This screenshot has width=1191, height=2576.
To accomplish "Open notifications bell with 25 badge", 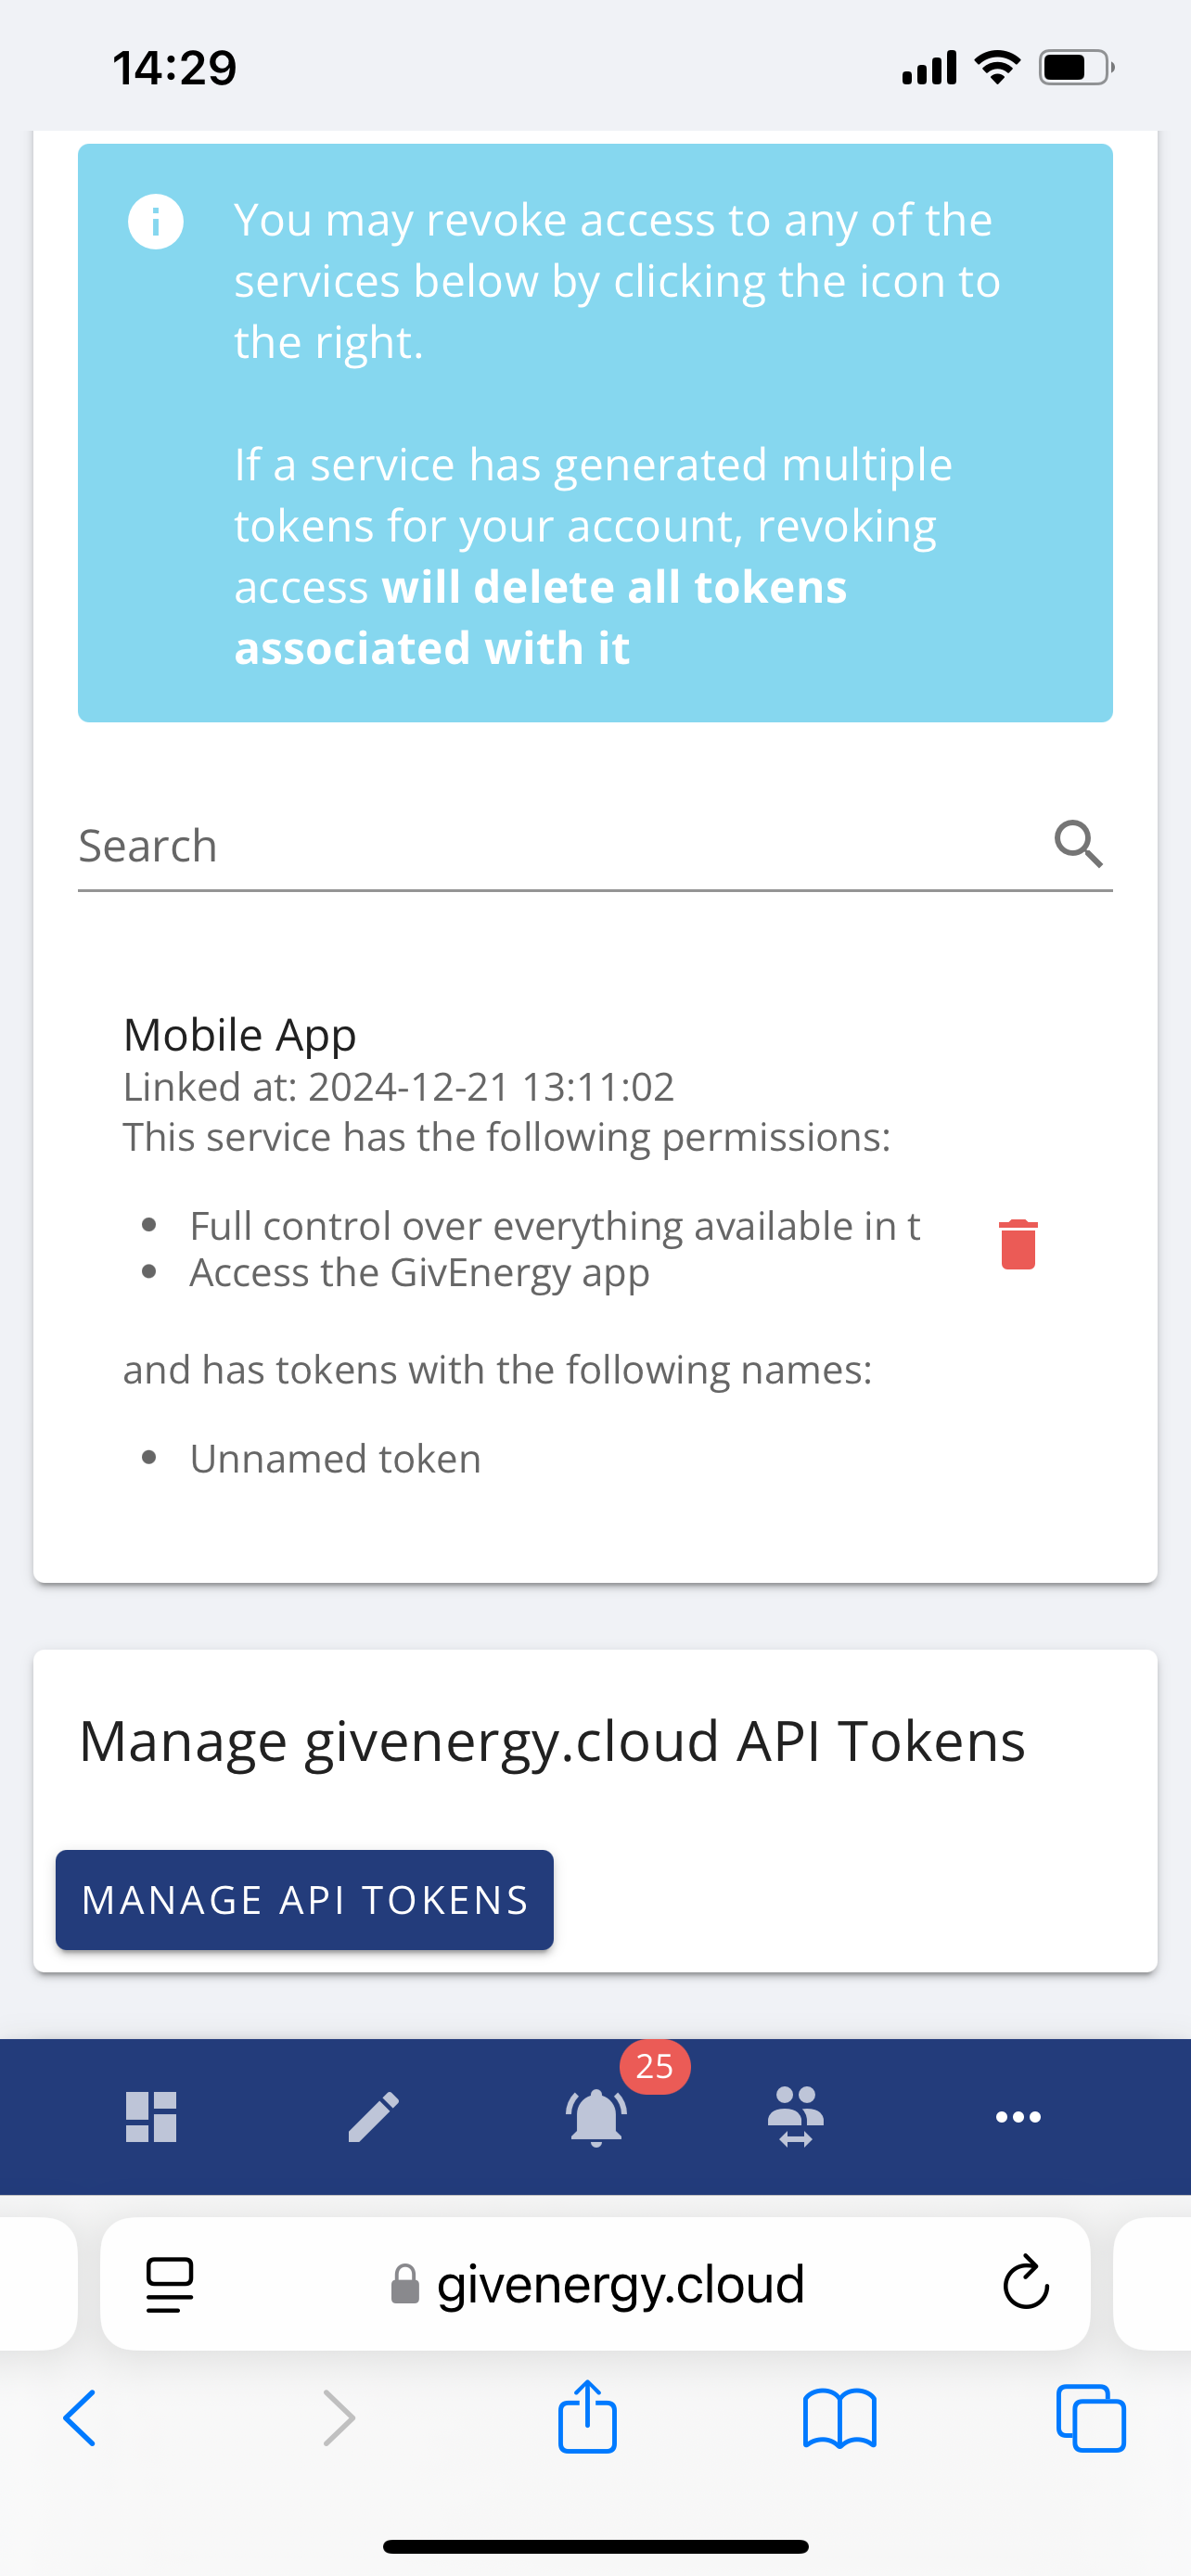I will click(x=596, y=2117).
